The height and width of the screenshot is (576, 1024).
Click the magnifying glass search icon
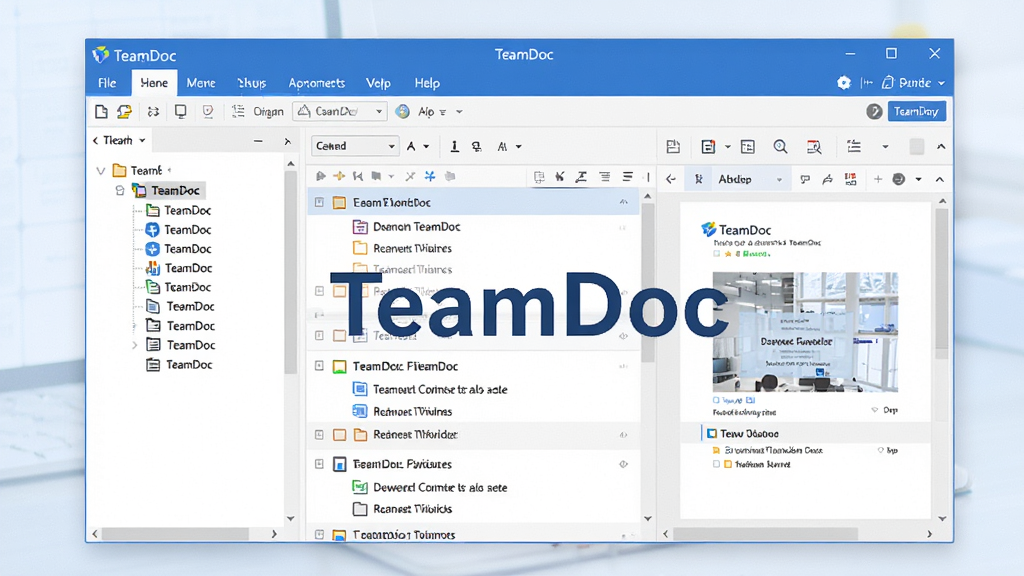pos(780,147)
